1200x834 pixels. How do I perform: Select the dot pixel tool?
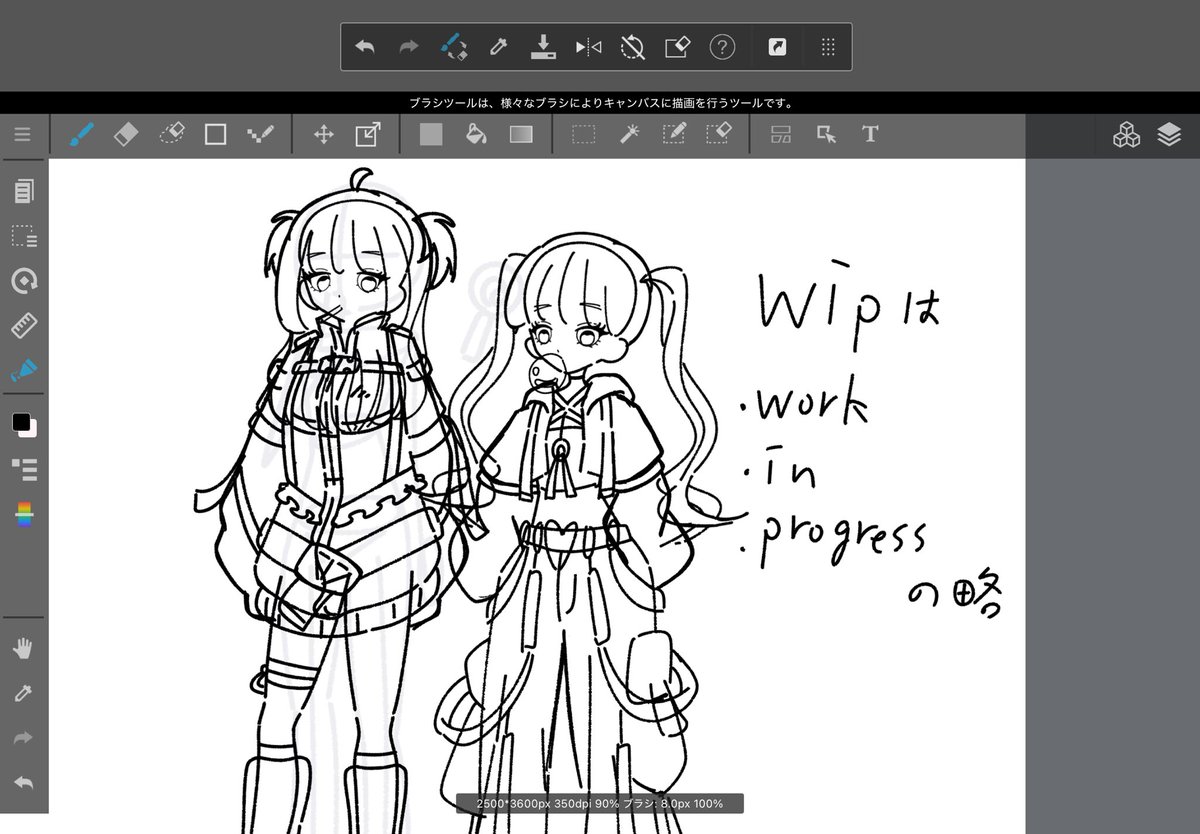click(x=260, y=134)
